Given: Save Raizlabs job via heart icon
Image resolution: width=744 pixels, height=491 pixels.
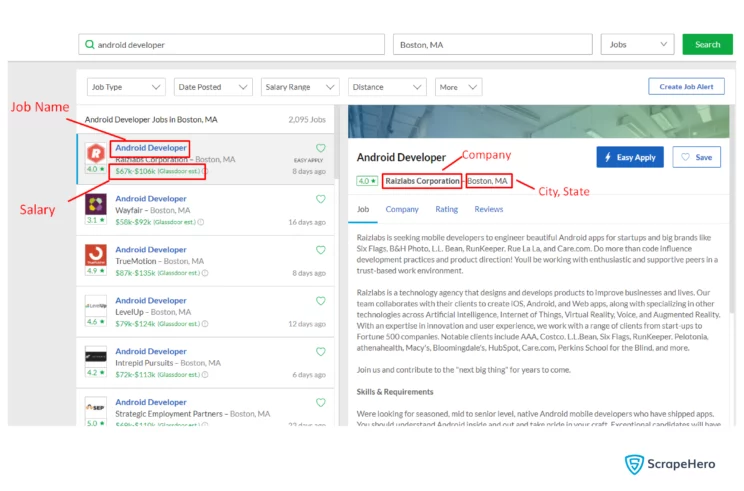Looking at the screenshot, I should click(x=321, y=148).
